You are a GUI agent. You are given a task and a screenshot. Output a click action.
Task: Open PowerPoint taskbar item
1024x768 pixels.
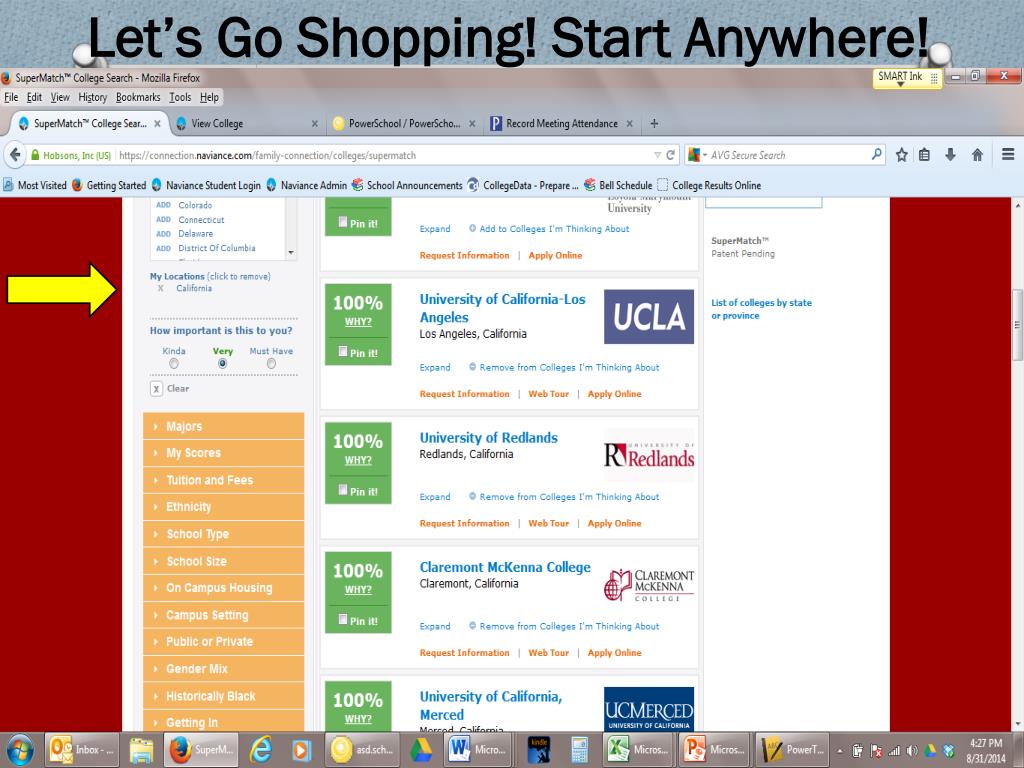pos(714,750)
